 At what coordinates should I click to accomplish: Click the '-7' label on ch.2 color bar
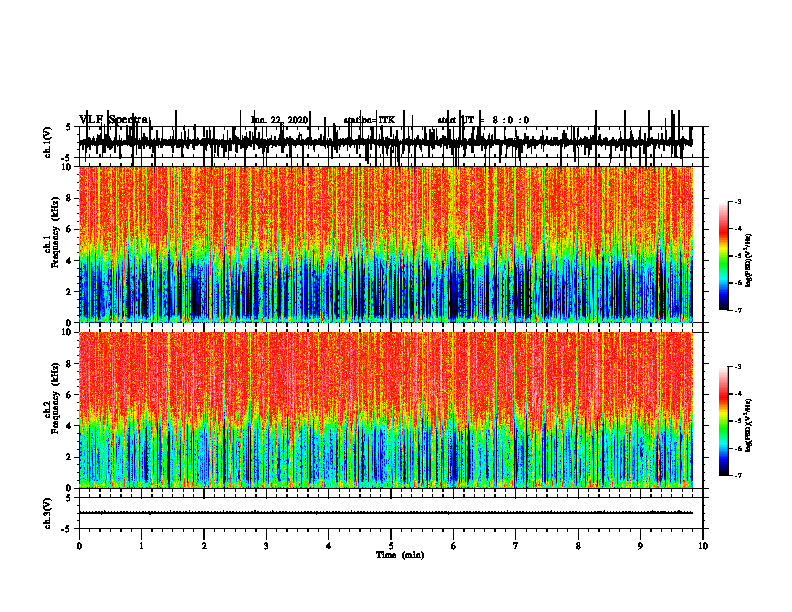tap(738, 476)
